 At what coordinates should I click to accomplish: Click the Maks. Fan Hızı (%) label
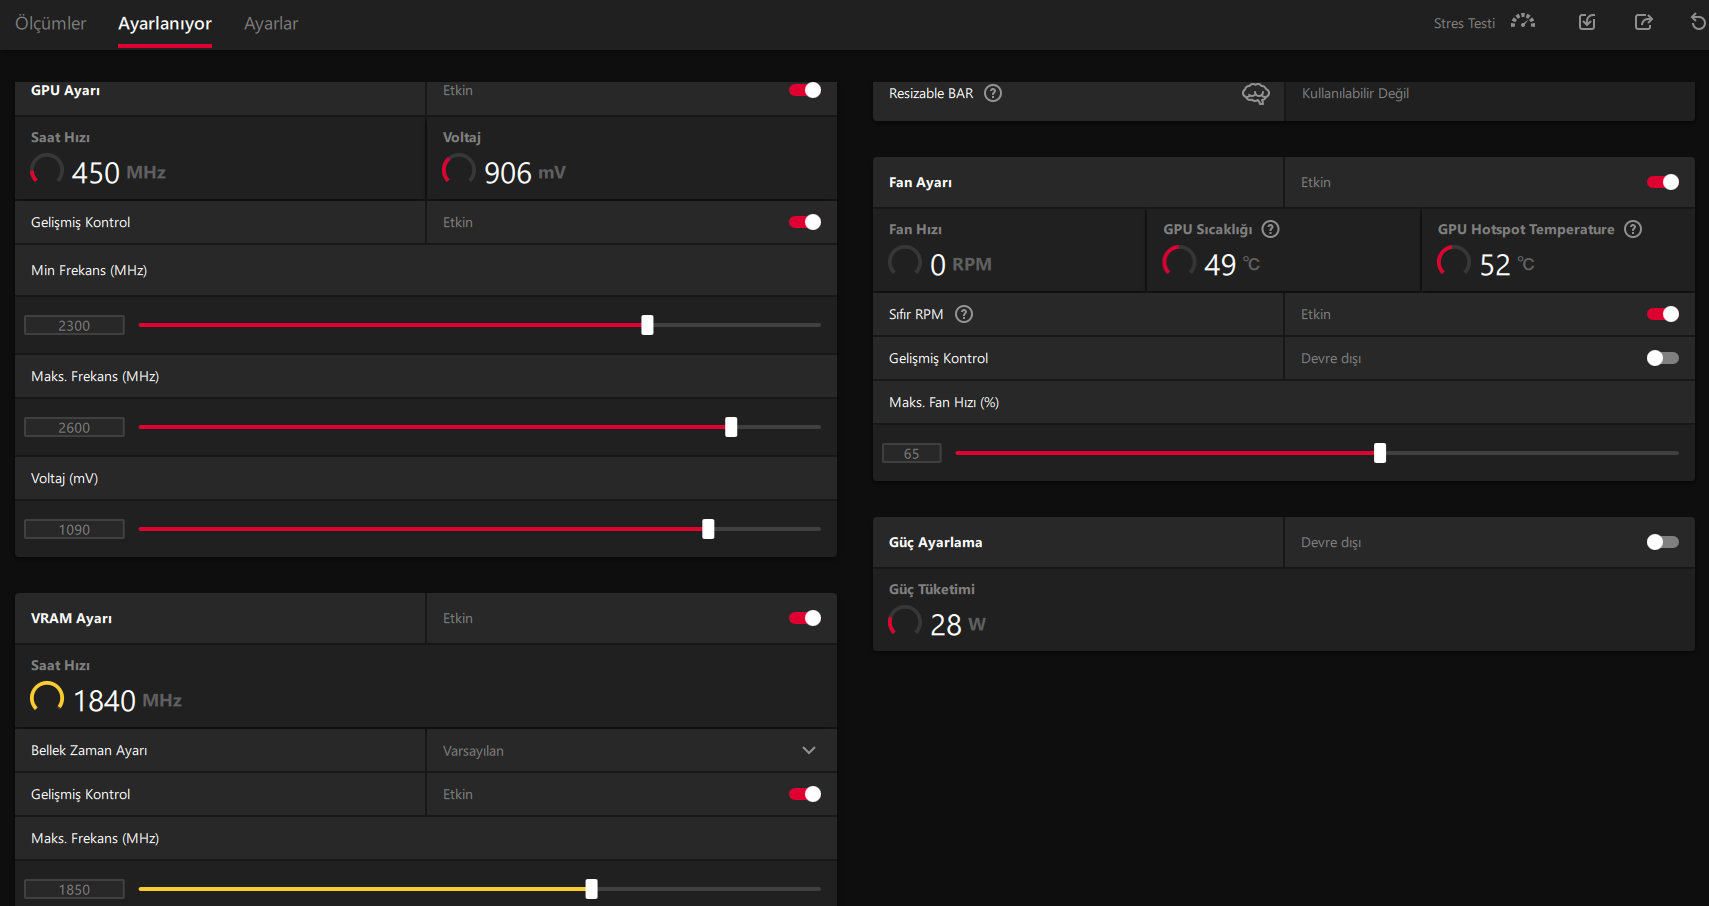pos(944,402)
